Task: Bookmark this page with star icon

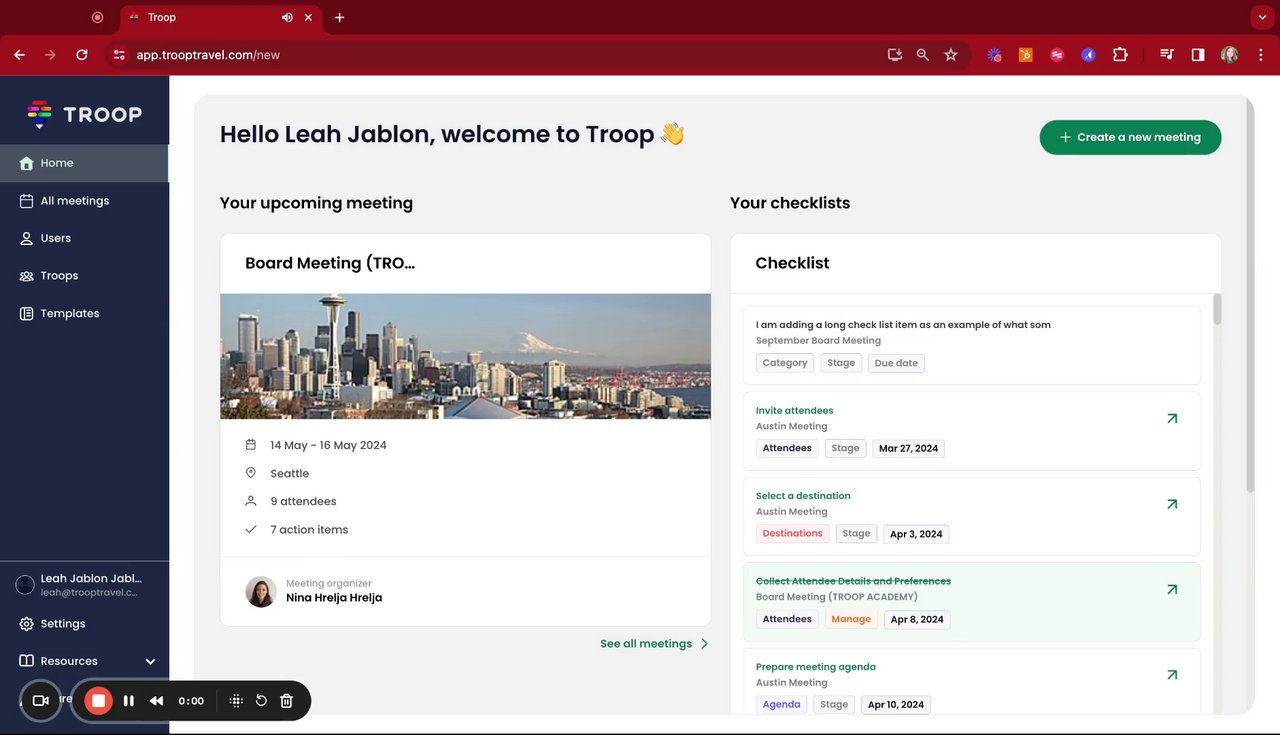Action: click(951, 55)
